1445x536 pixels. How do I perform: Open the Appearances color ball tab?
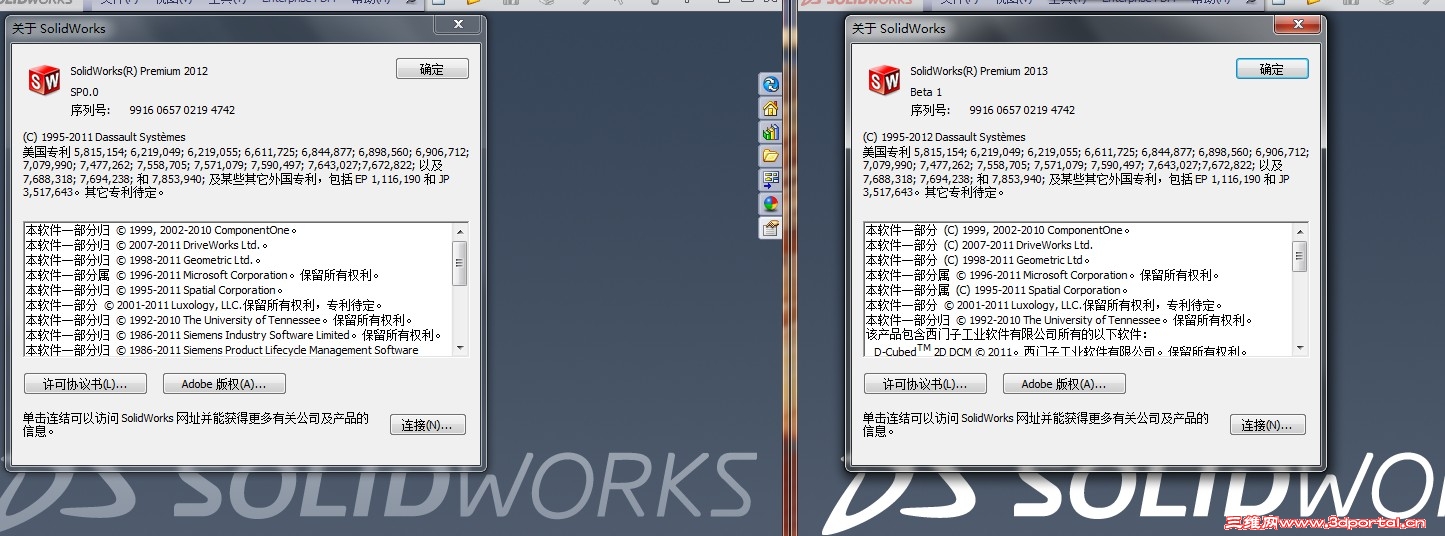click(x=770, y=204)
